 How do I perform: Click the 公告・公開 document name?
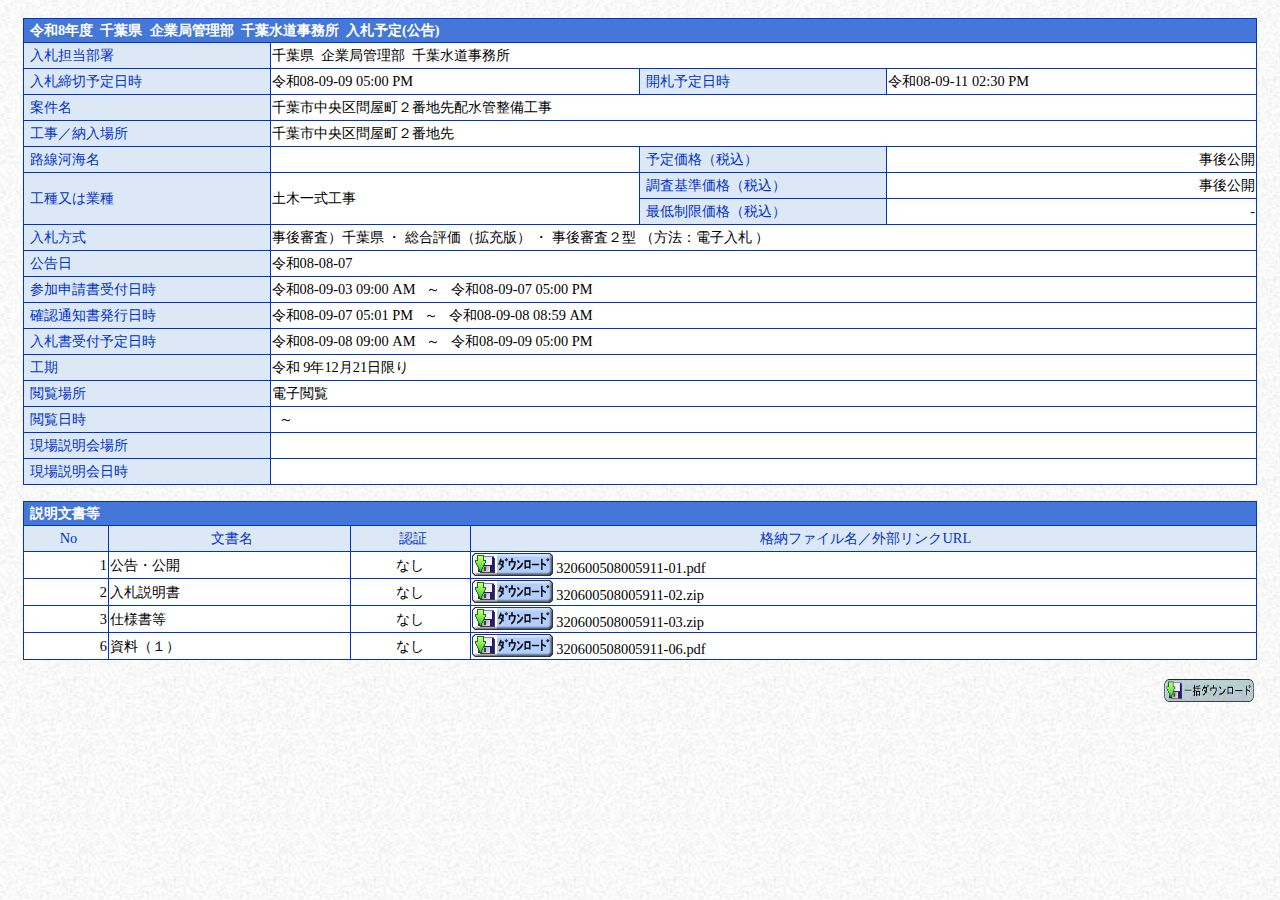[145, 565]
